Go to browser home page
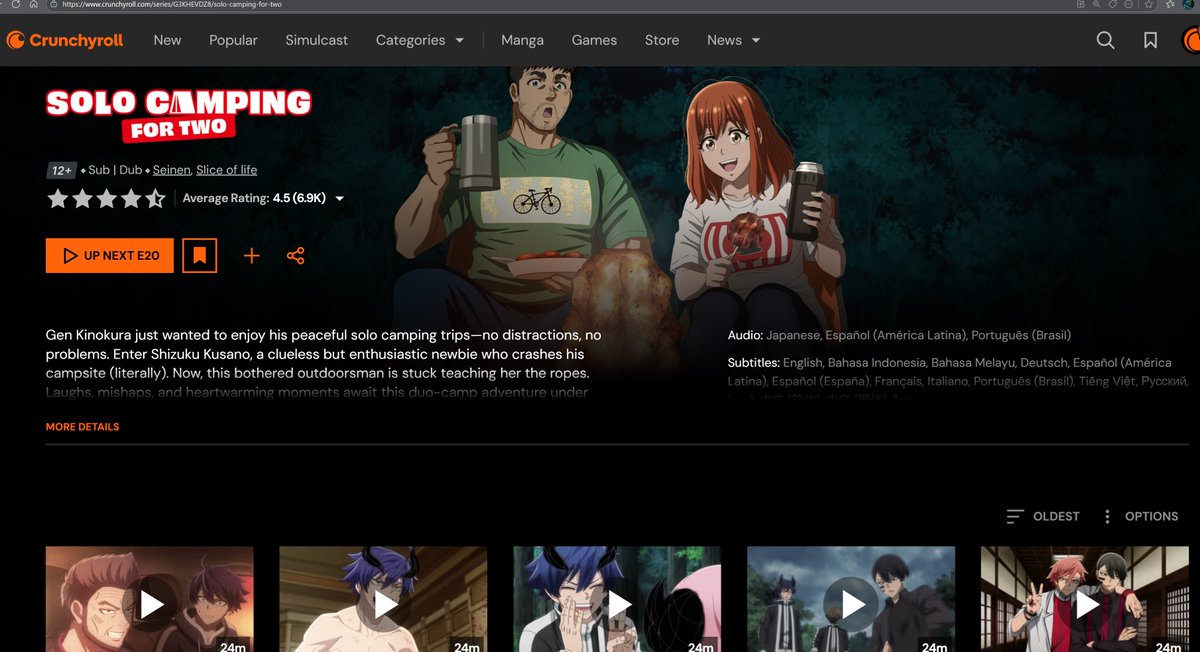1200x652 pixels. point(34,5)
